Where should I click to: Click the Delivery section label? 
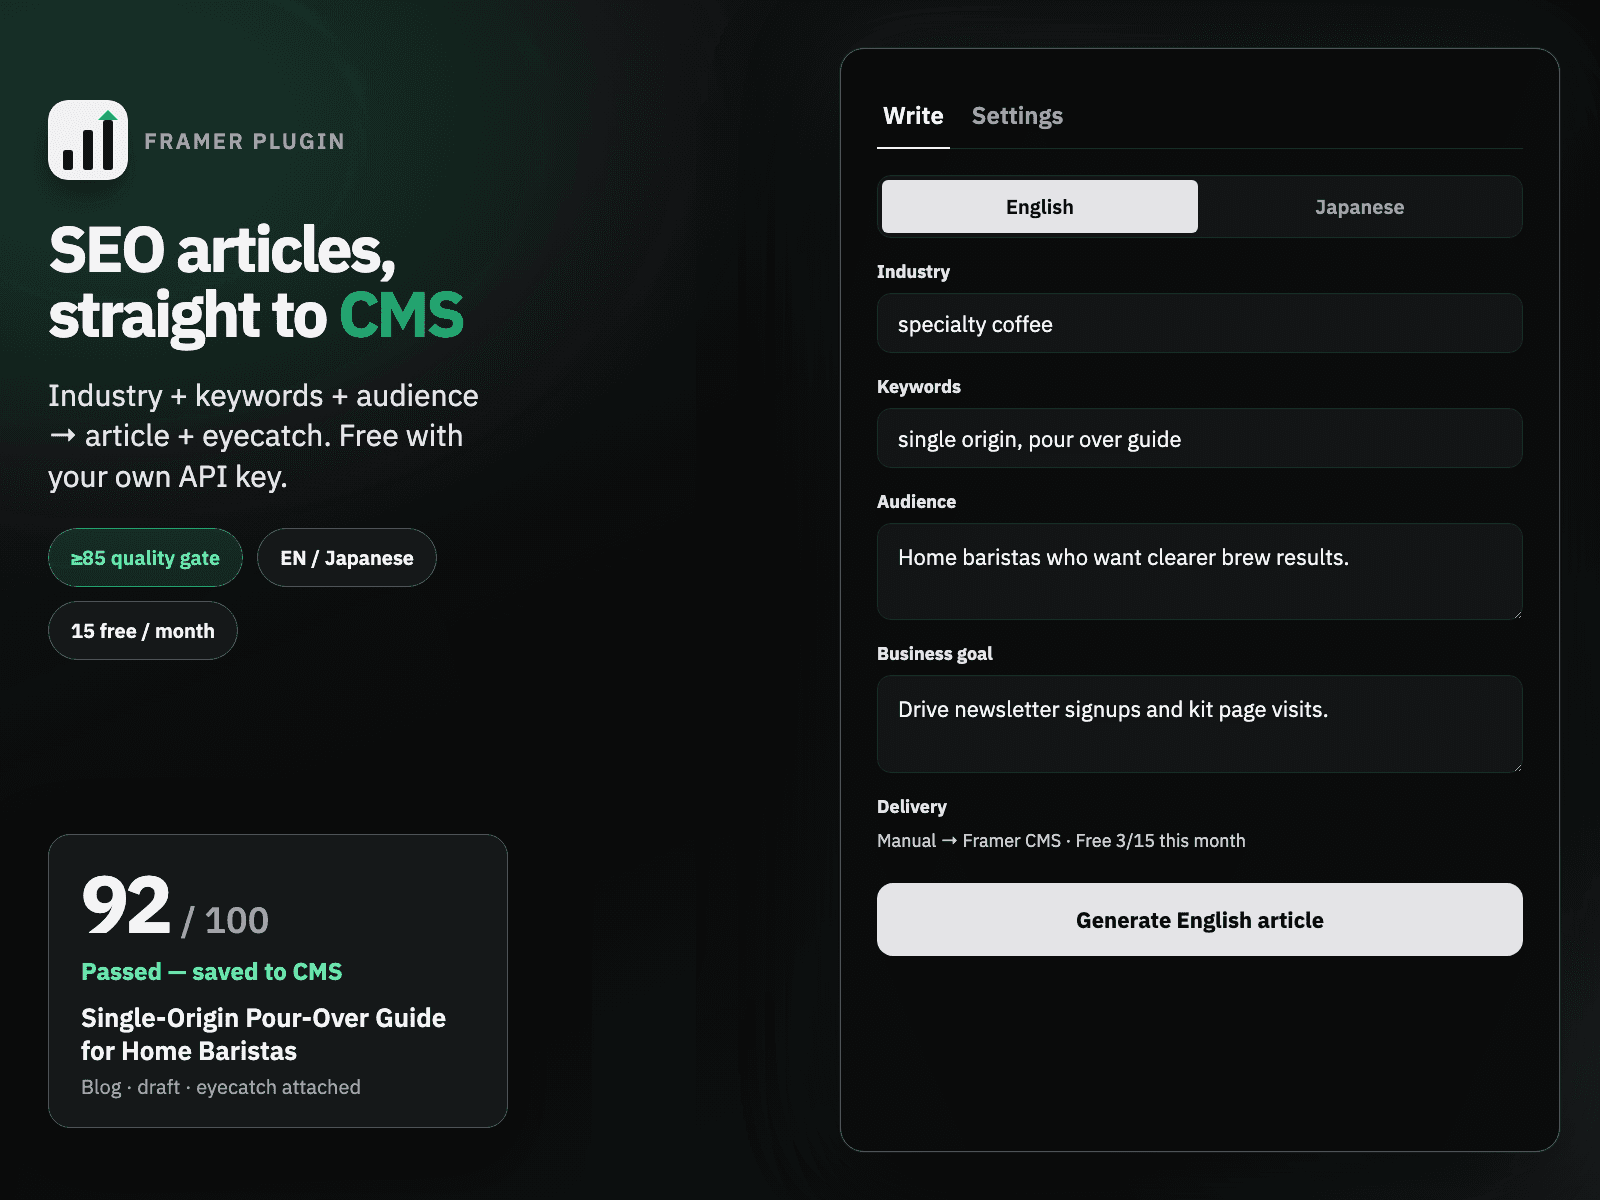[x=912, y=807]
